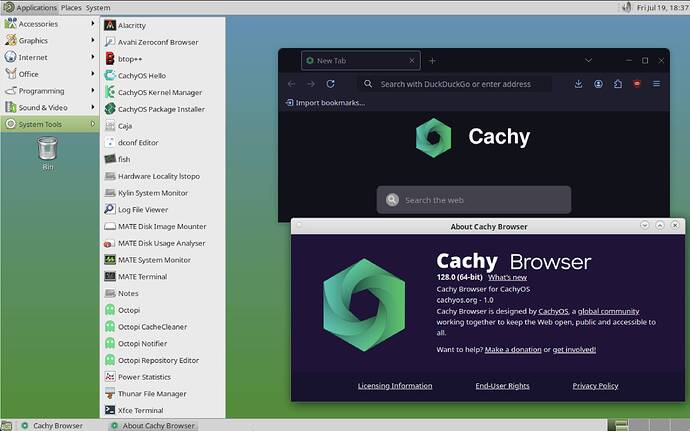Launch Alacritty from the menu
Screen dimensions: 690x431
tap(163, 26)
